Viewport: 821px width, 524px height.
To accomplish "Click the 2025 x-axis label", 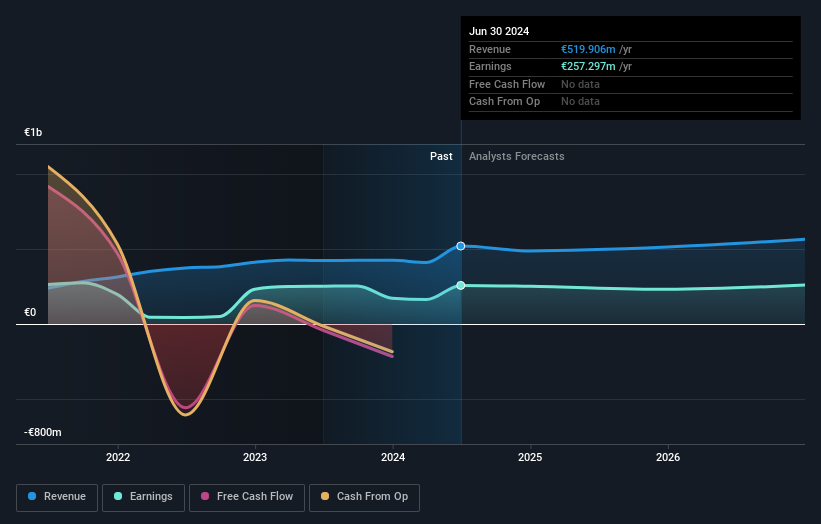I will point(530,457).
